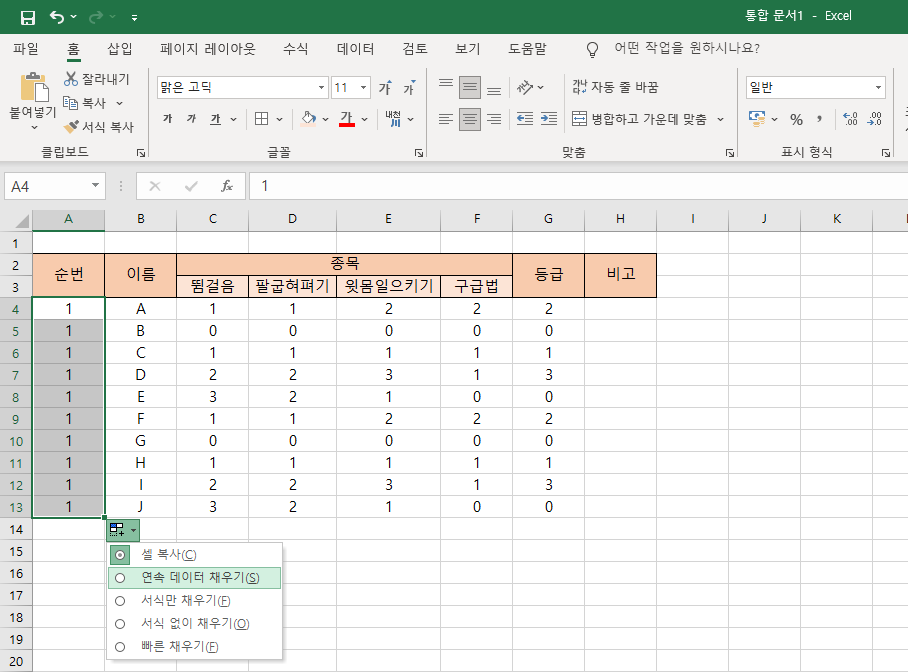
Task: Apply red font color
Action: pos(346,119)
